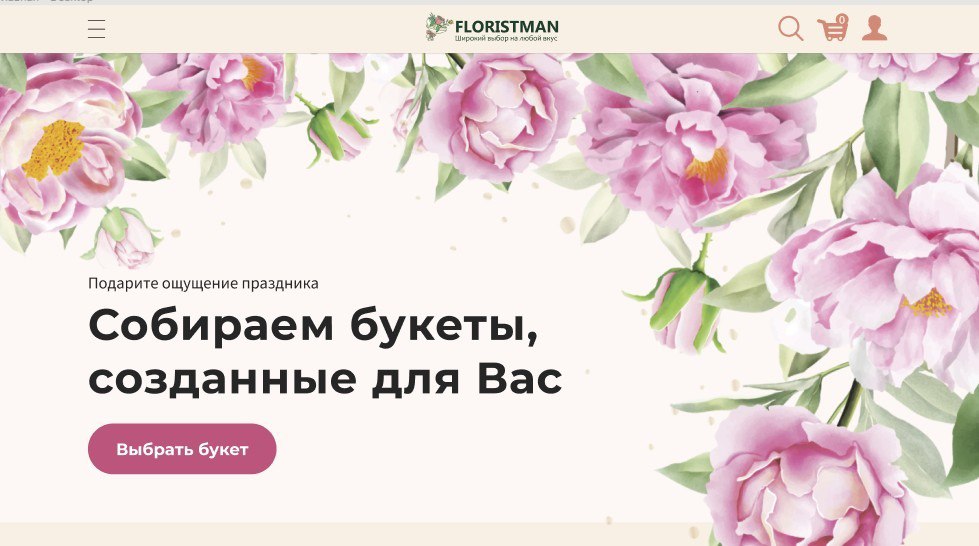Click the peony at bottom right corner
The height and width of the screenshot is (546, 979).
(805, 478)
